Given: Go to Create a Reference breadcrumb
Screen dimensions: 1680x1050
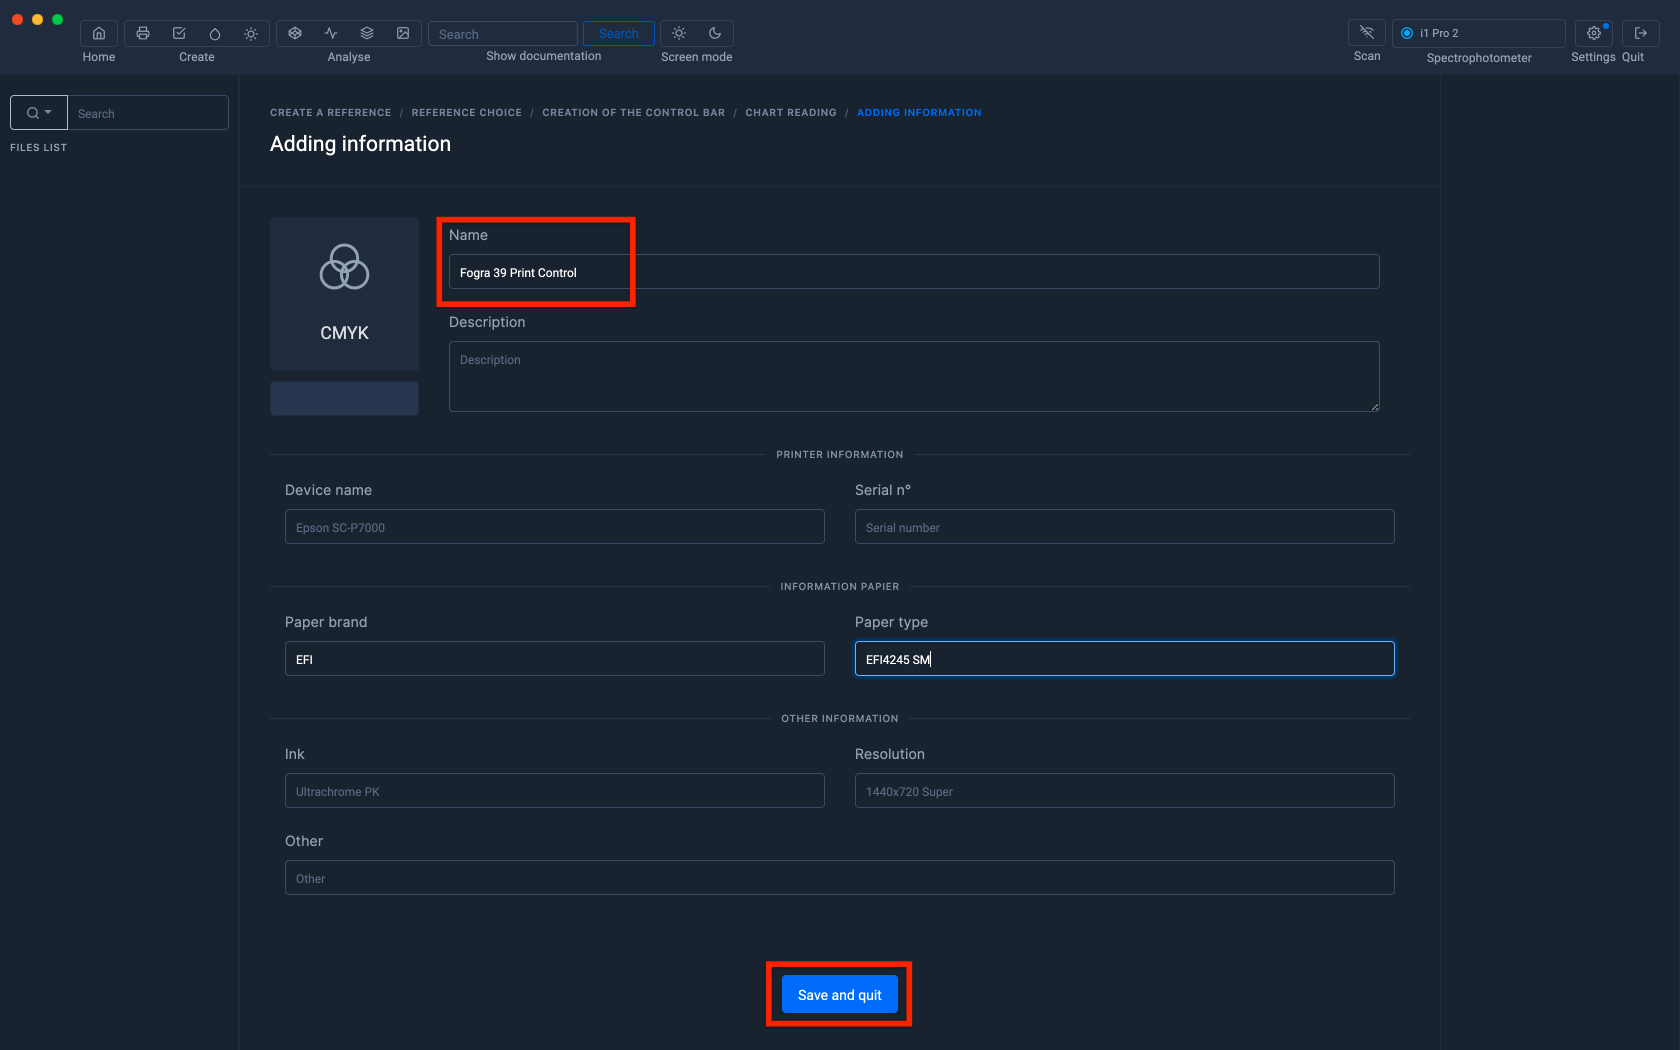Looking at the screenshot, I should (x=330, y=113).
